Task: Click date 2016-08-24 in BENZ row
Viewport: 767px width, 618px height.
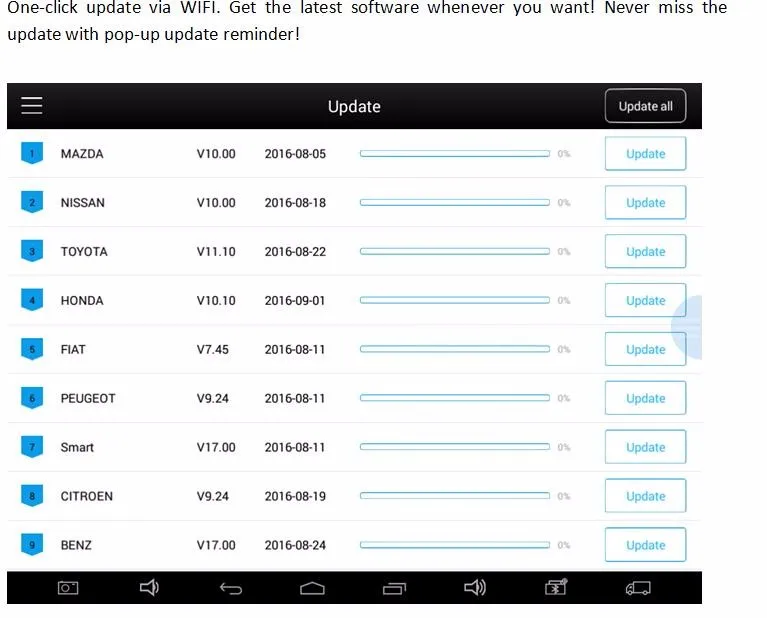Action: [295, 545]
